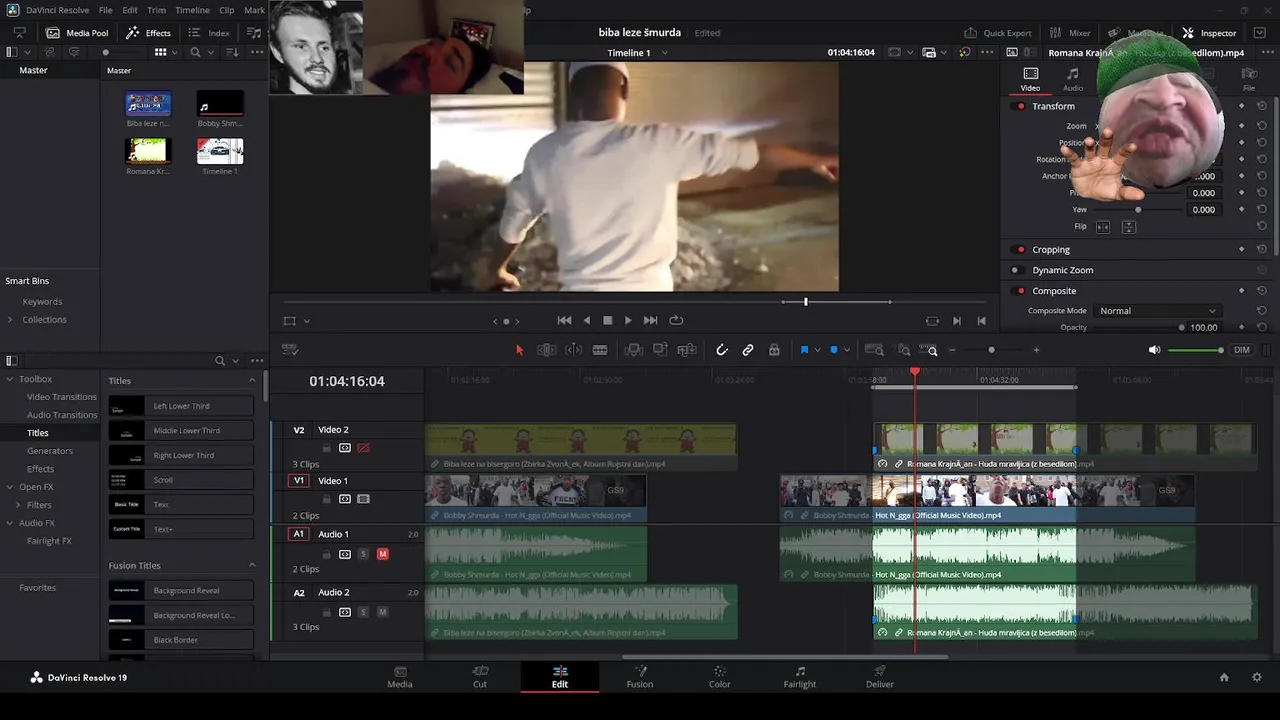Collapse the Titles list section
This screenshot has height=720, width=1280.
pyautogui.click(x=252, y=381)
